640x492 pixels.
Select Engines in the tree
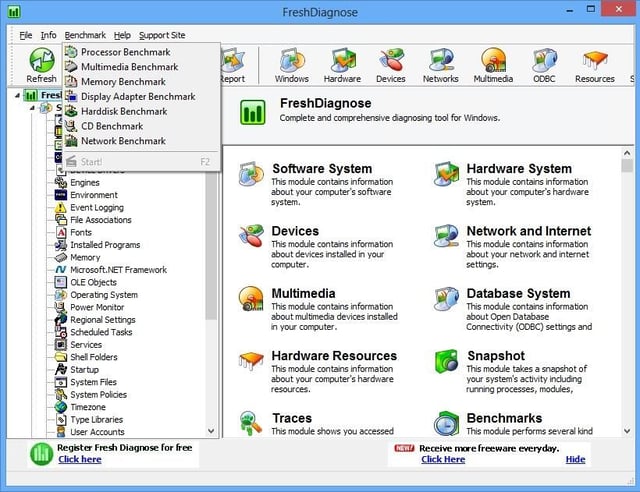85,183
